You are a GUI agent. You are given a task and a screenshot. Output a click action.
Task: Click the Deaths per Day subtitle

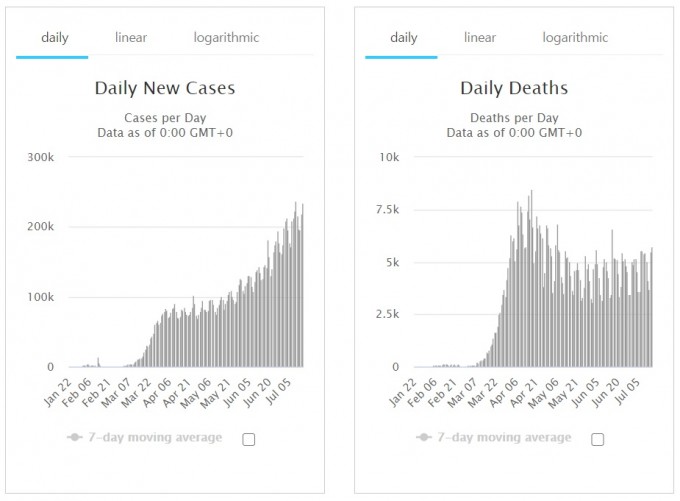[514, 116]
